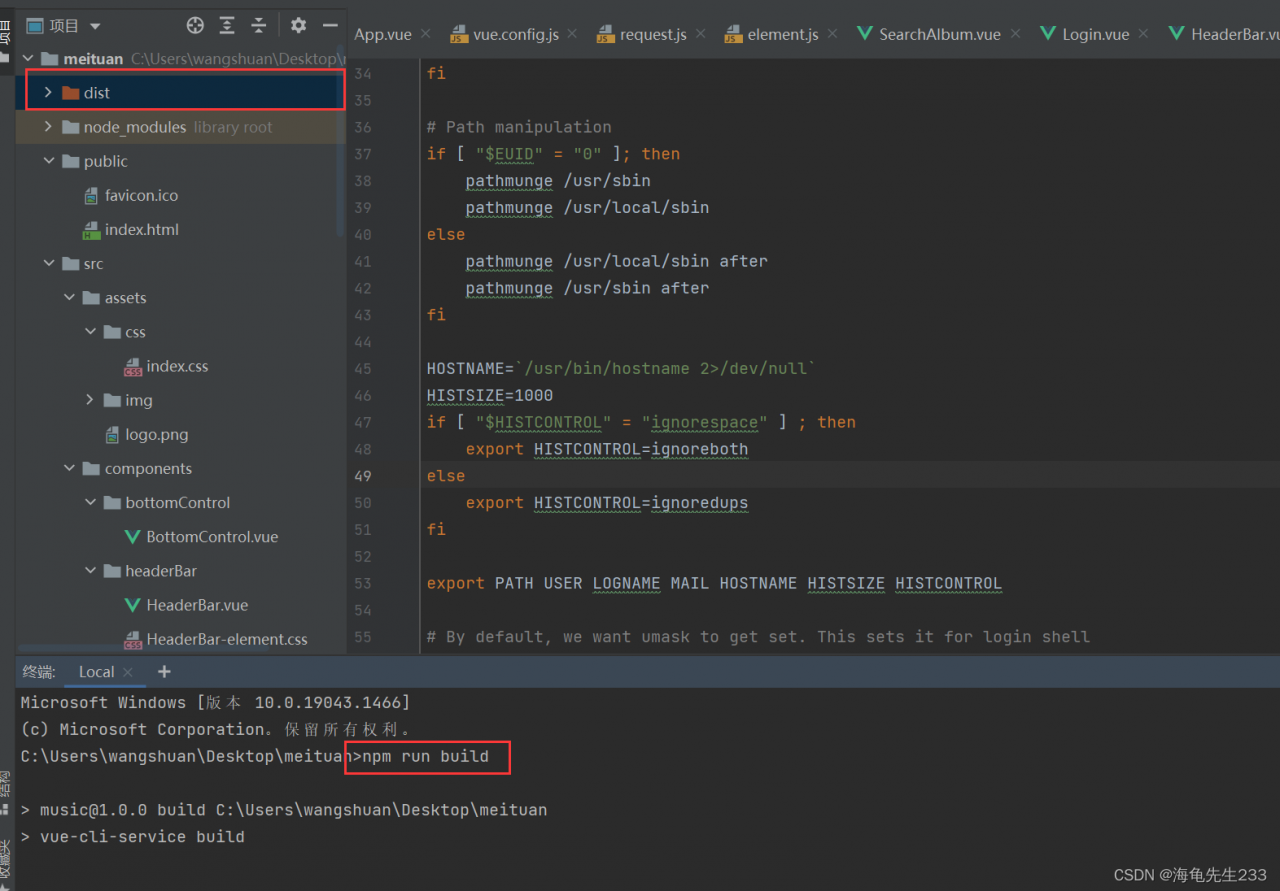Expand the img folder
The image size is (1280, 891).
90,400
